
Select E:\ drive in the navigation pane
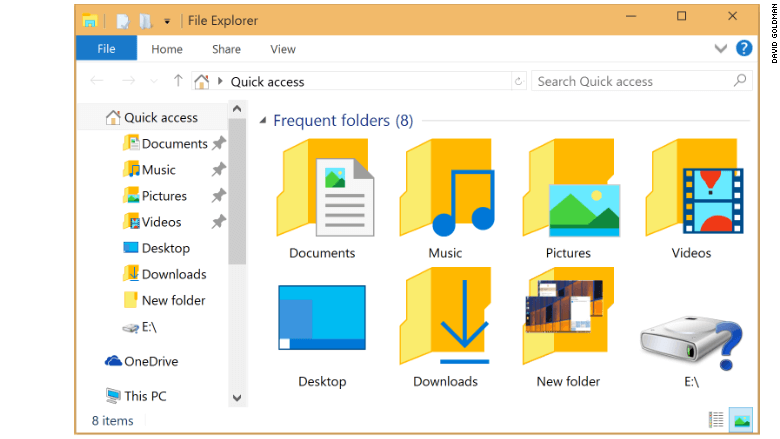(139, 327)
